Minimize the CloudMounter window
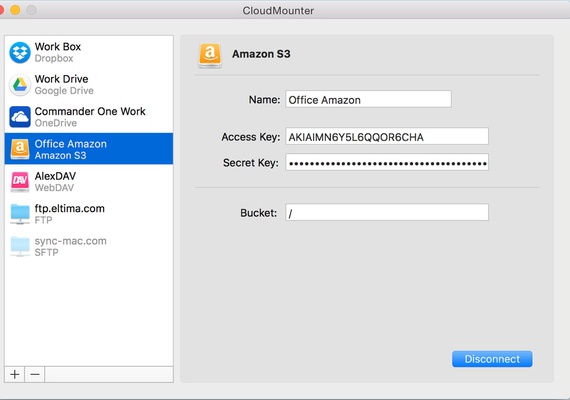 tap(15, 10)
